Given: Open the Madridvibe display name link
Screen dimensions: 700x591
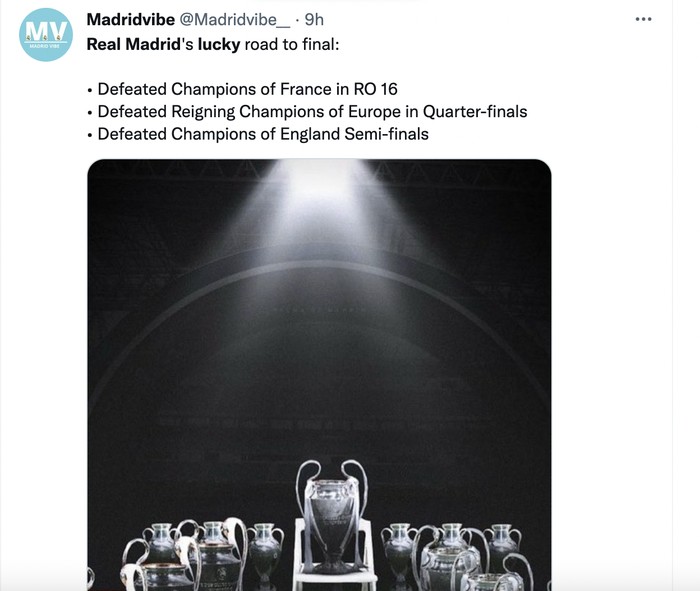Looking at the screenshot, I should click(x=130, y=20).
